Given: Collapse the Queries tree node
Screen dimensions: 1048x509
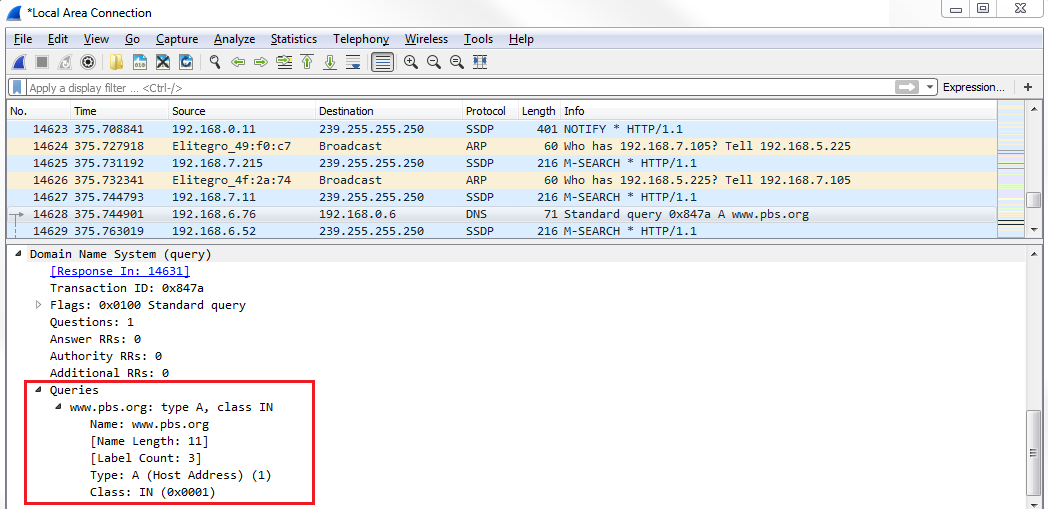Looking at the screenshot, I should click(x=38, y=390).
